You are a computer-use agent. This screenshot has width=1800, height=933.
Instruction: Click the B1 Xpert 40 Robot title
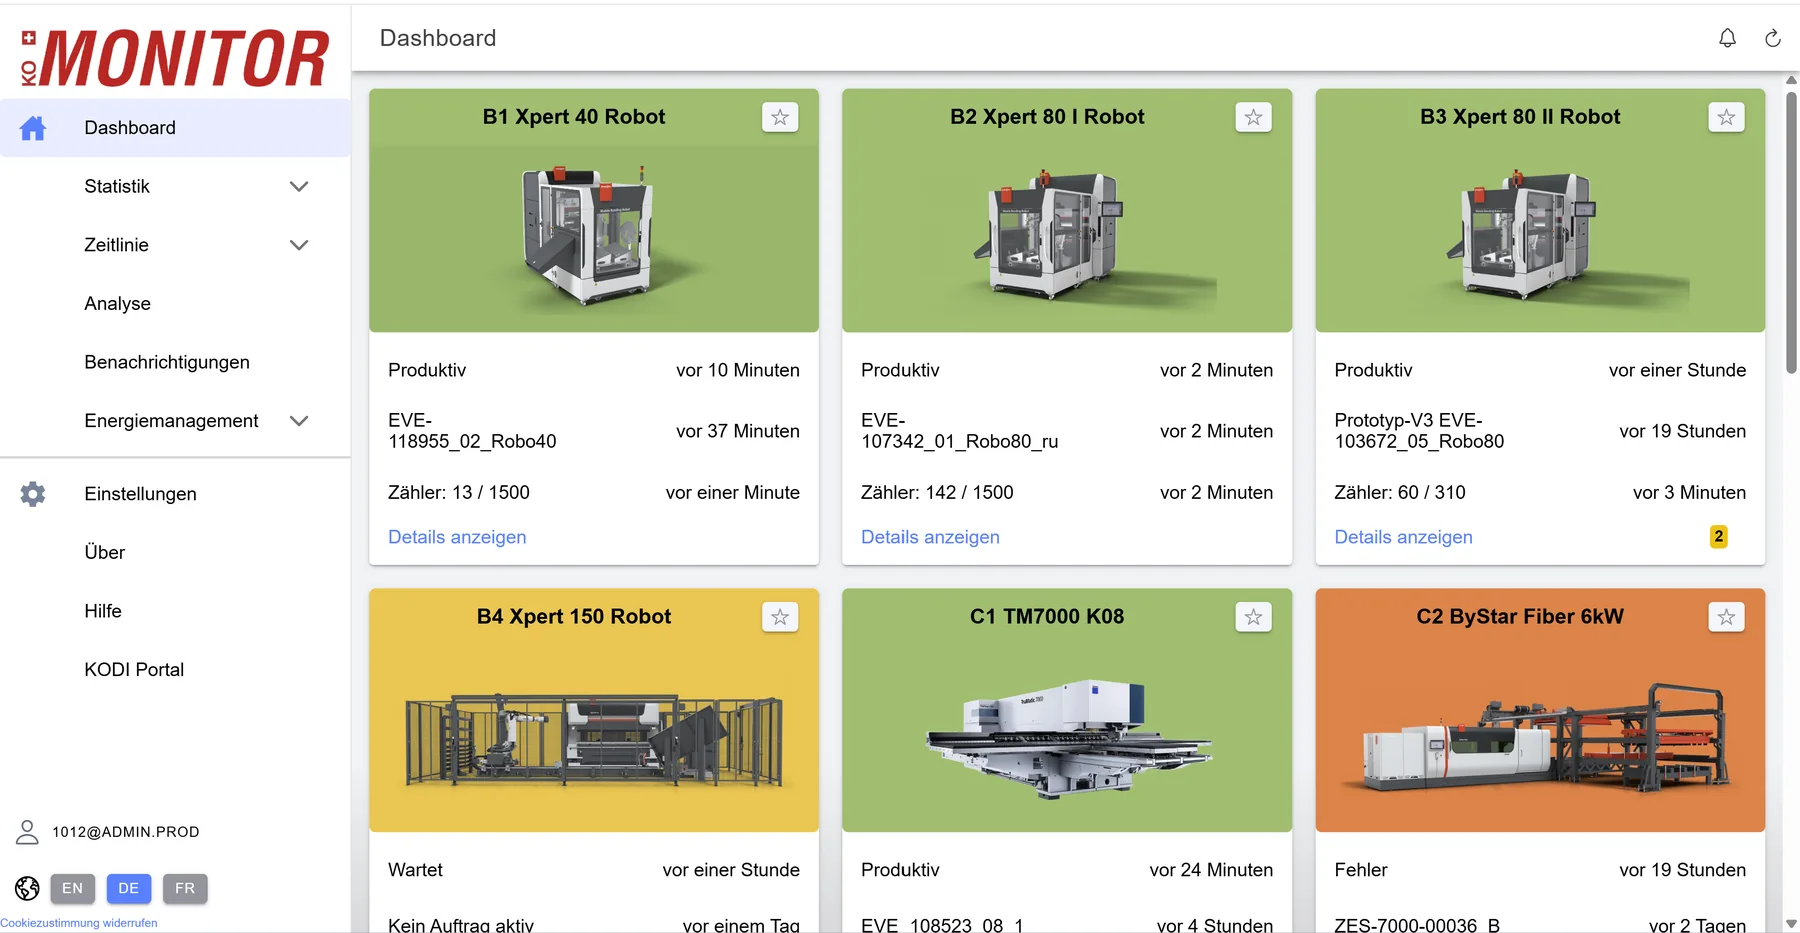click(574, 117)
